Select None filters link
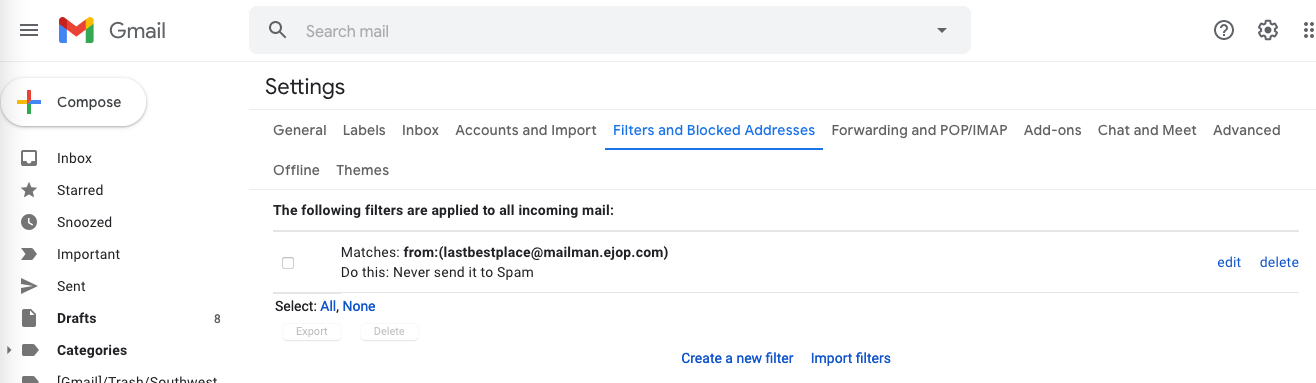1316x383 pixels. click(359, 306)
